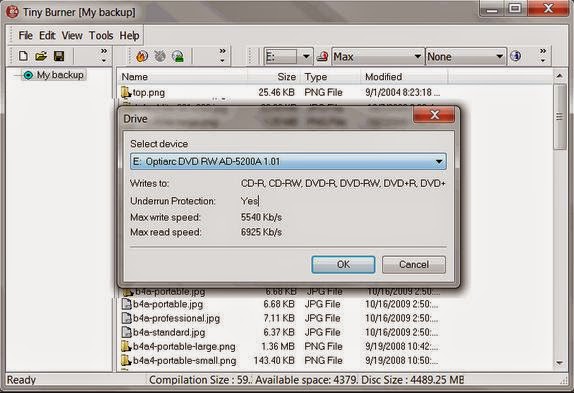Click the Disc Size 4489.25 status entry
This screenshot has height=393, width=574.
pos(412,380)
